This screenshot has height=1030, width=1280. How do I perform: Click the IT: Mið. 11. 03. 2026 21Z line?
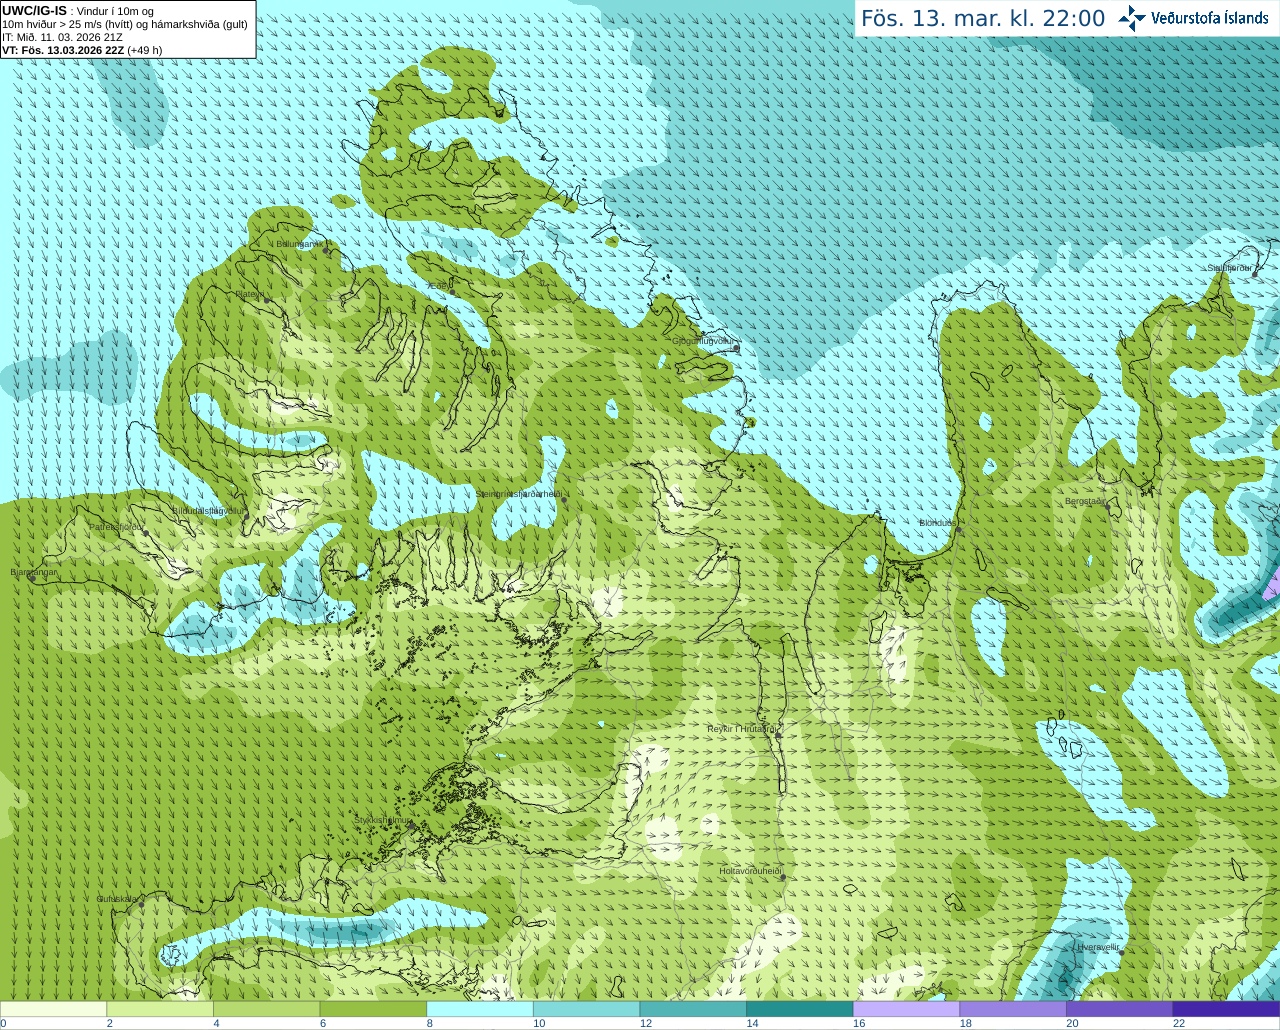tap(63, 37)
